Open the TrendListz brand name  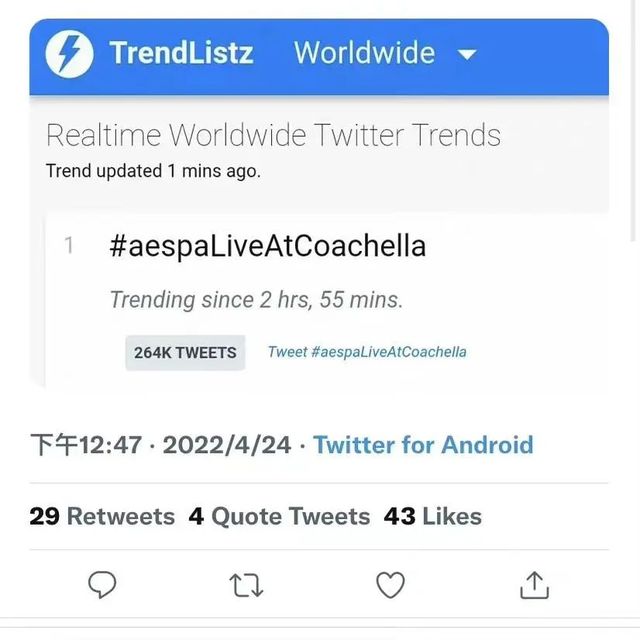click(x=181, y=53)
